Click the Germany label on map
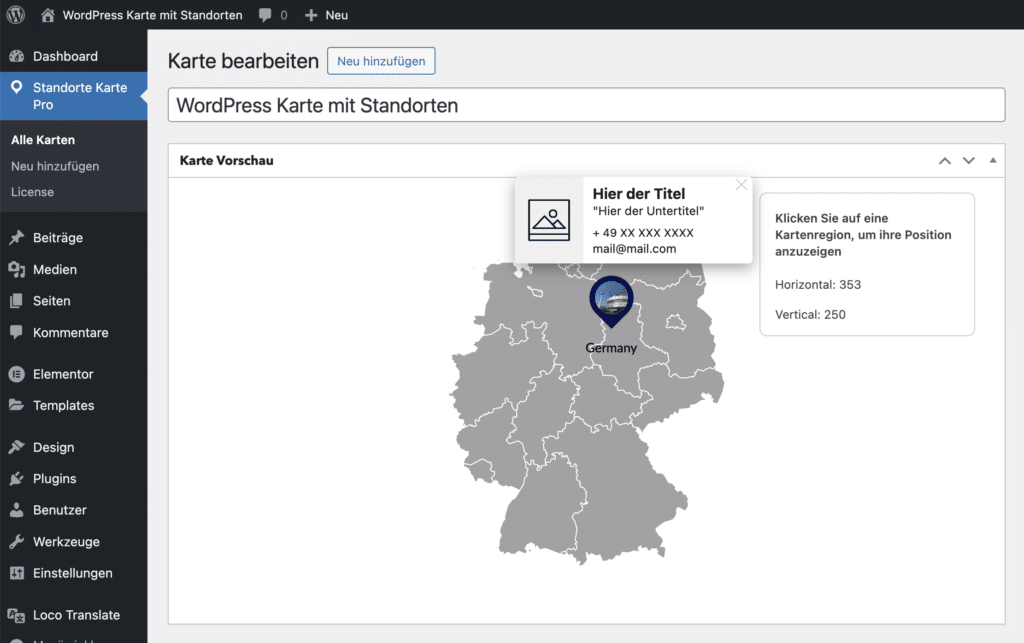The height and width of the screenshot is (643, 1024). pos(611,348)
